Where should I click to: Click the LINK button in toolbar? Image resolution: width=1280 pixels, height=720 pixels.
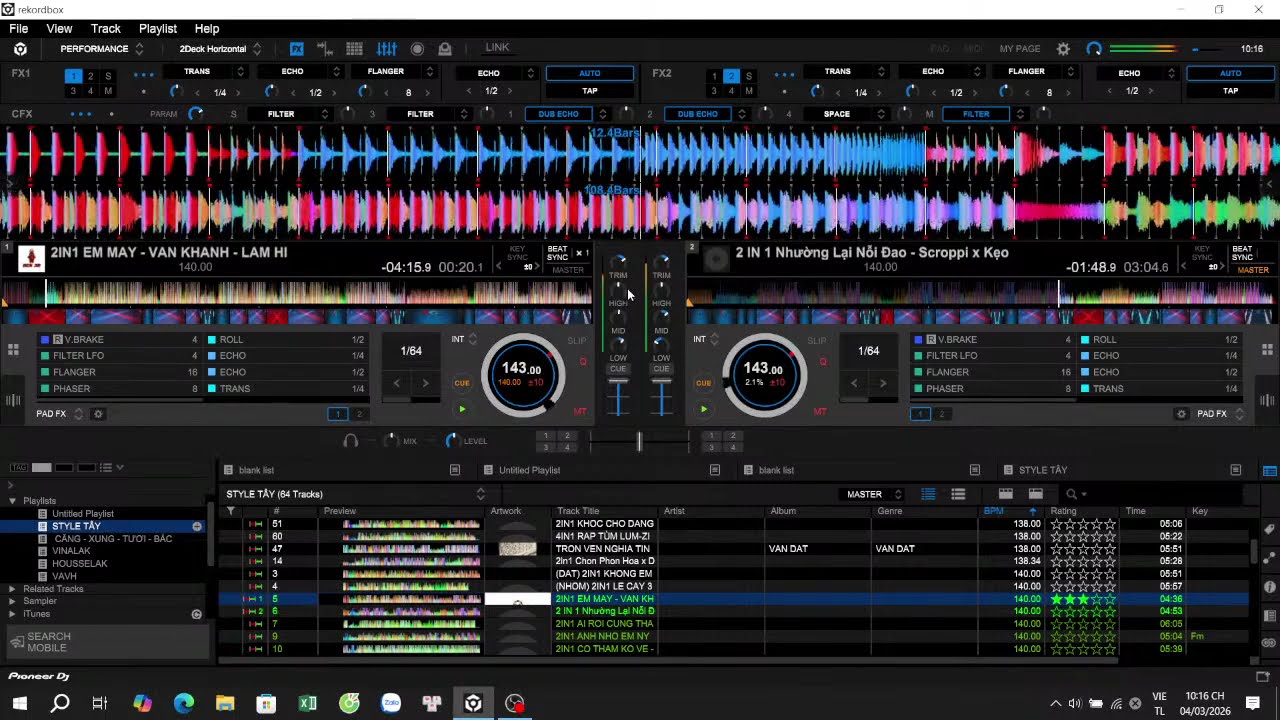tap(497, 48)
